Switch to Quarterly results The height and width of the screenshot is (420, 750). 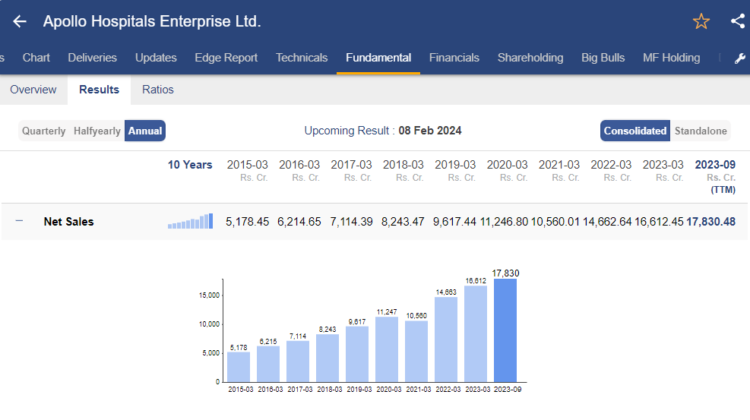[x=43, y=131]
